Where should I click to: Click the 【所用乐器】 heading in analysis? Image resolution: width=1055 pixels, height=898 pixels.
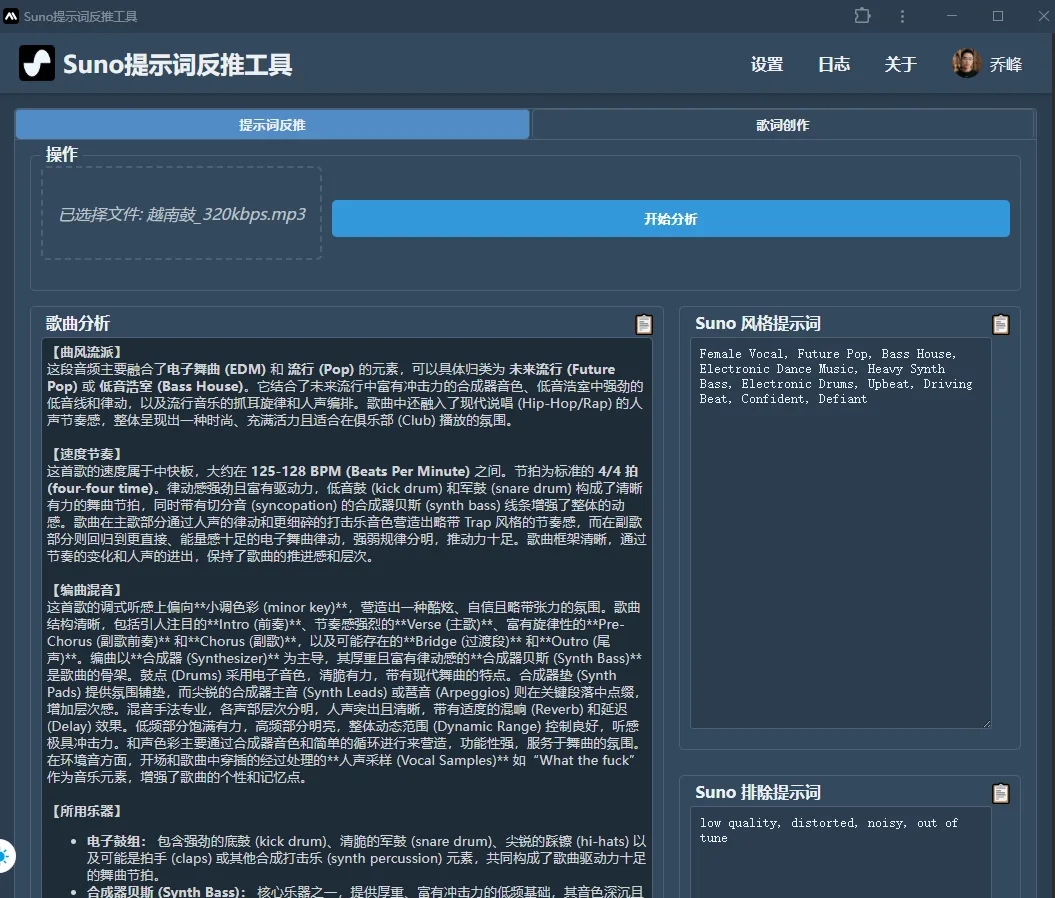coord(86,811)
